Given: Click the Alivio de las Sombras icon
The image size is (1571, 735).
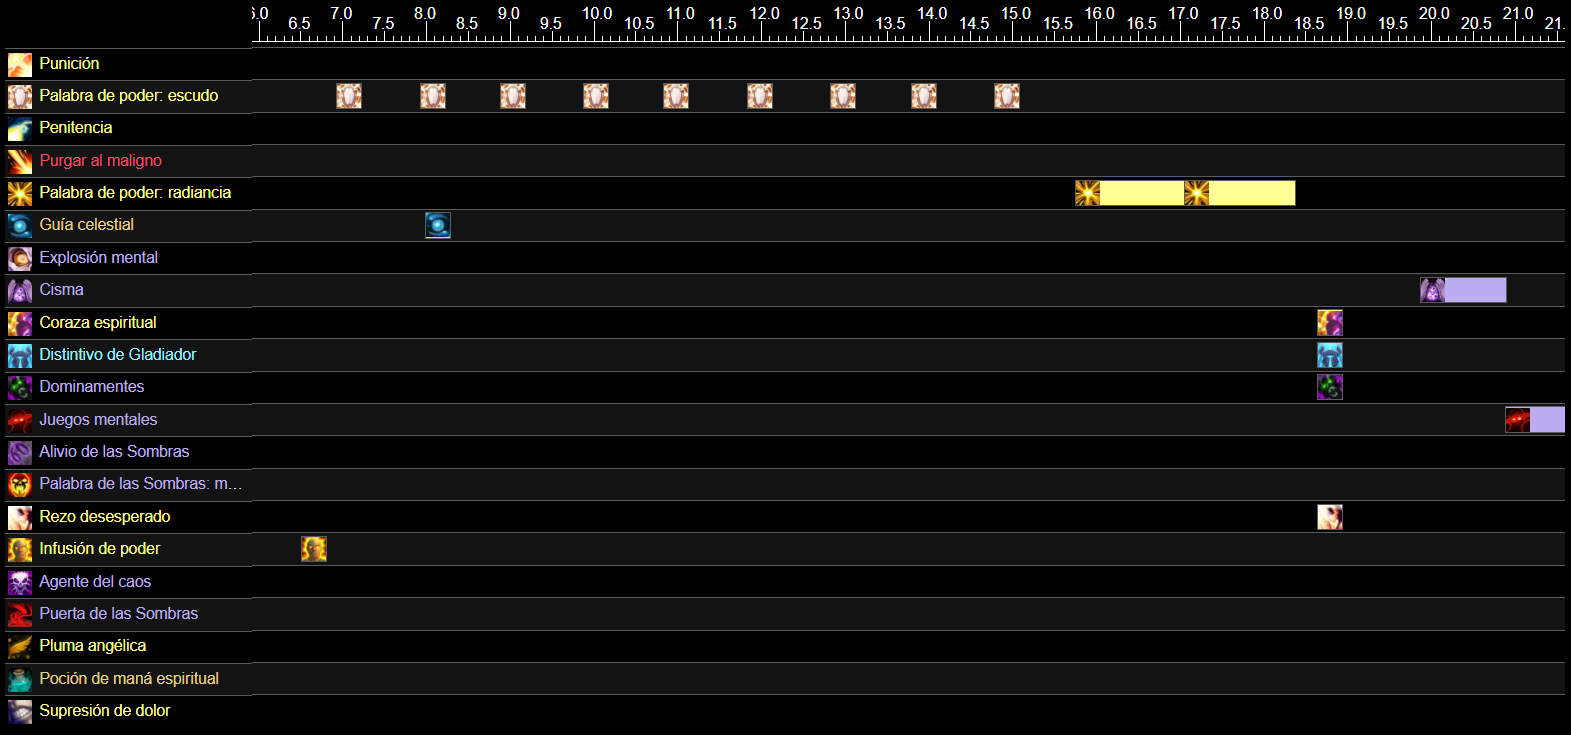Looking at the screenshot, I should (20, 453).
